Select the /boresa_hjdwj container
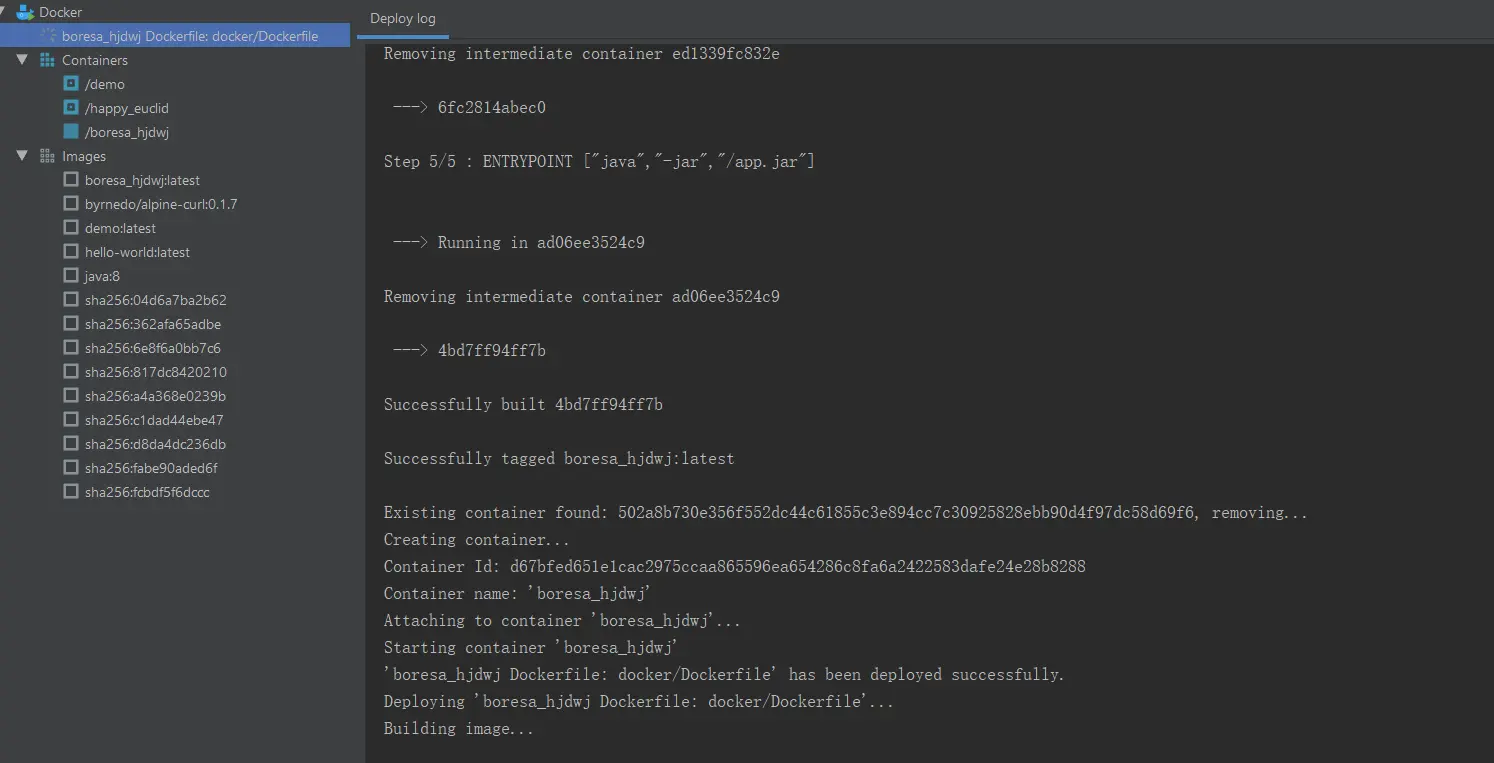 tap(127, 132)
